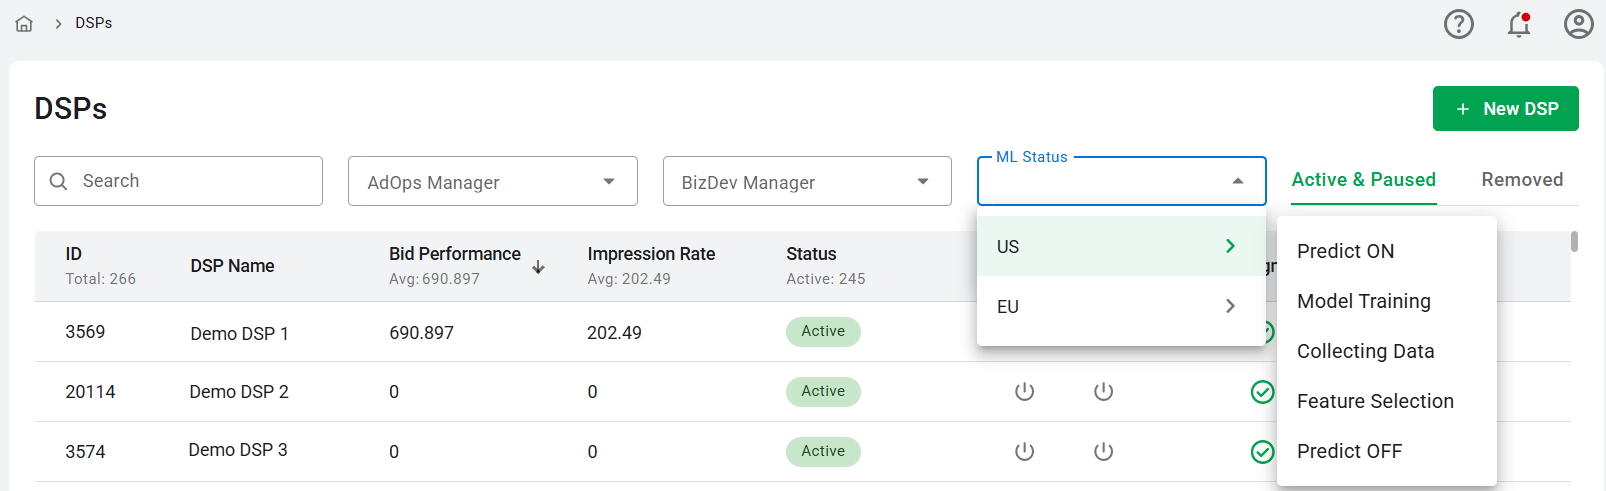Image resolution: width=1606 pixels, height=491 pixels.
Task: Click the home icon in the breadcrumb
Action: [x=24, y=23]
